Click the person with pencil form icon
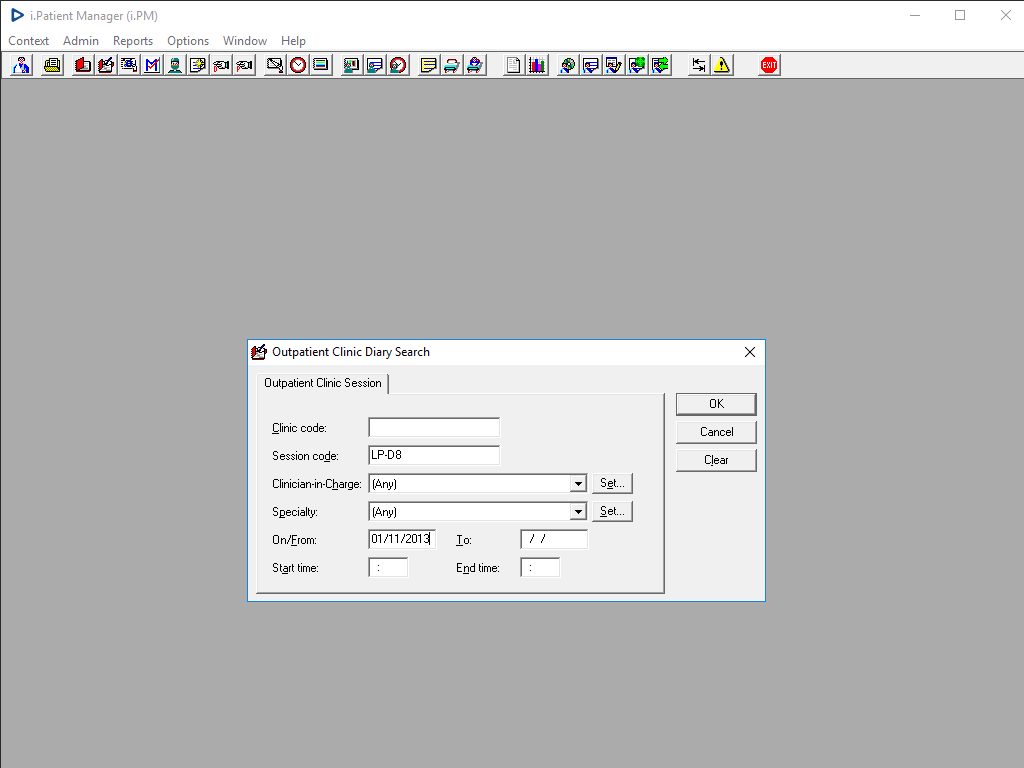Viewport: 1024px width, 768px height. click(614, 65)
